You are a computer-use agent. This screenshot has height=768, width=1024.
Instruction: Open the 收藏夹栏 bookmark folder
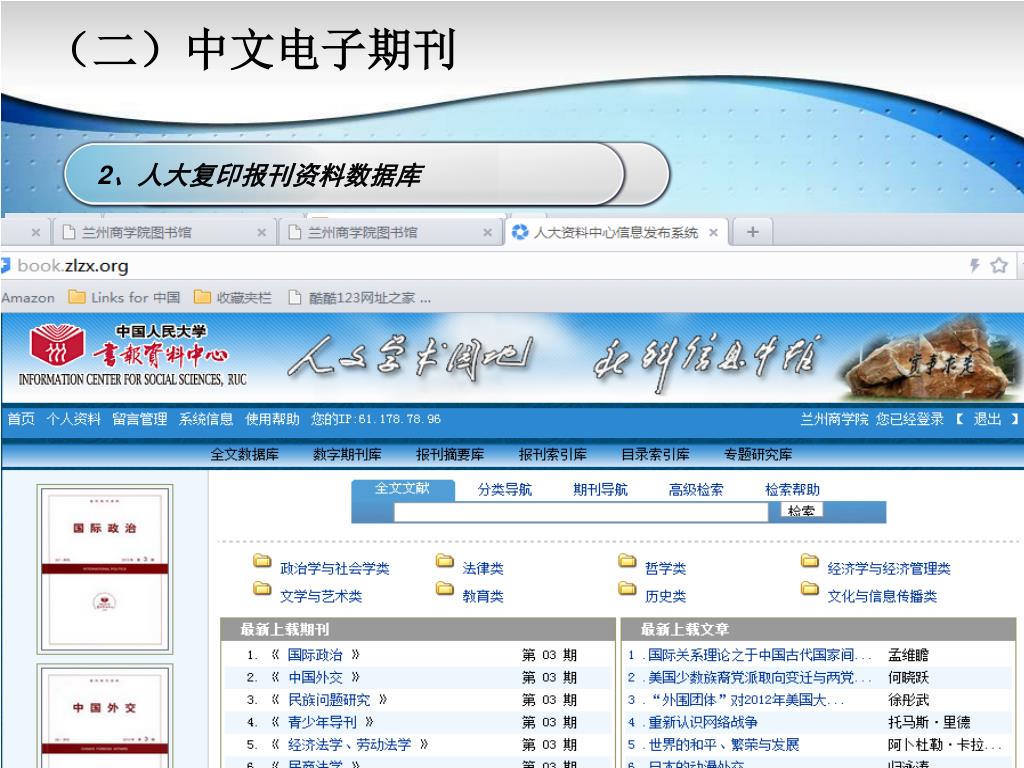point(232,298)
